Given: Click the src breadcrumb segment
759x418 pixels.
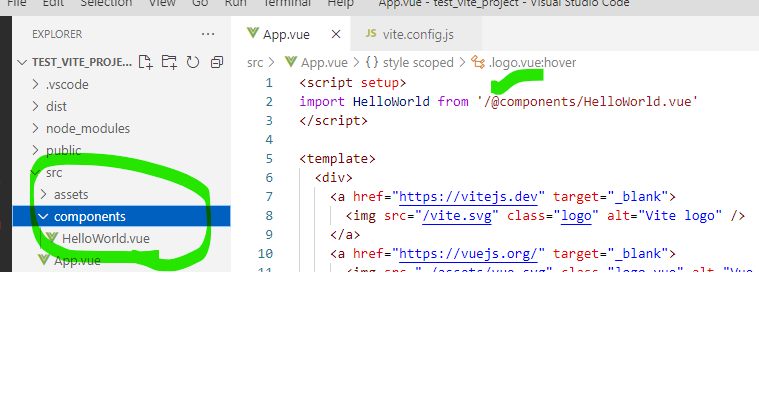Looking at the screenshot, I should click(x=255, y=62).
